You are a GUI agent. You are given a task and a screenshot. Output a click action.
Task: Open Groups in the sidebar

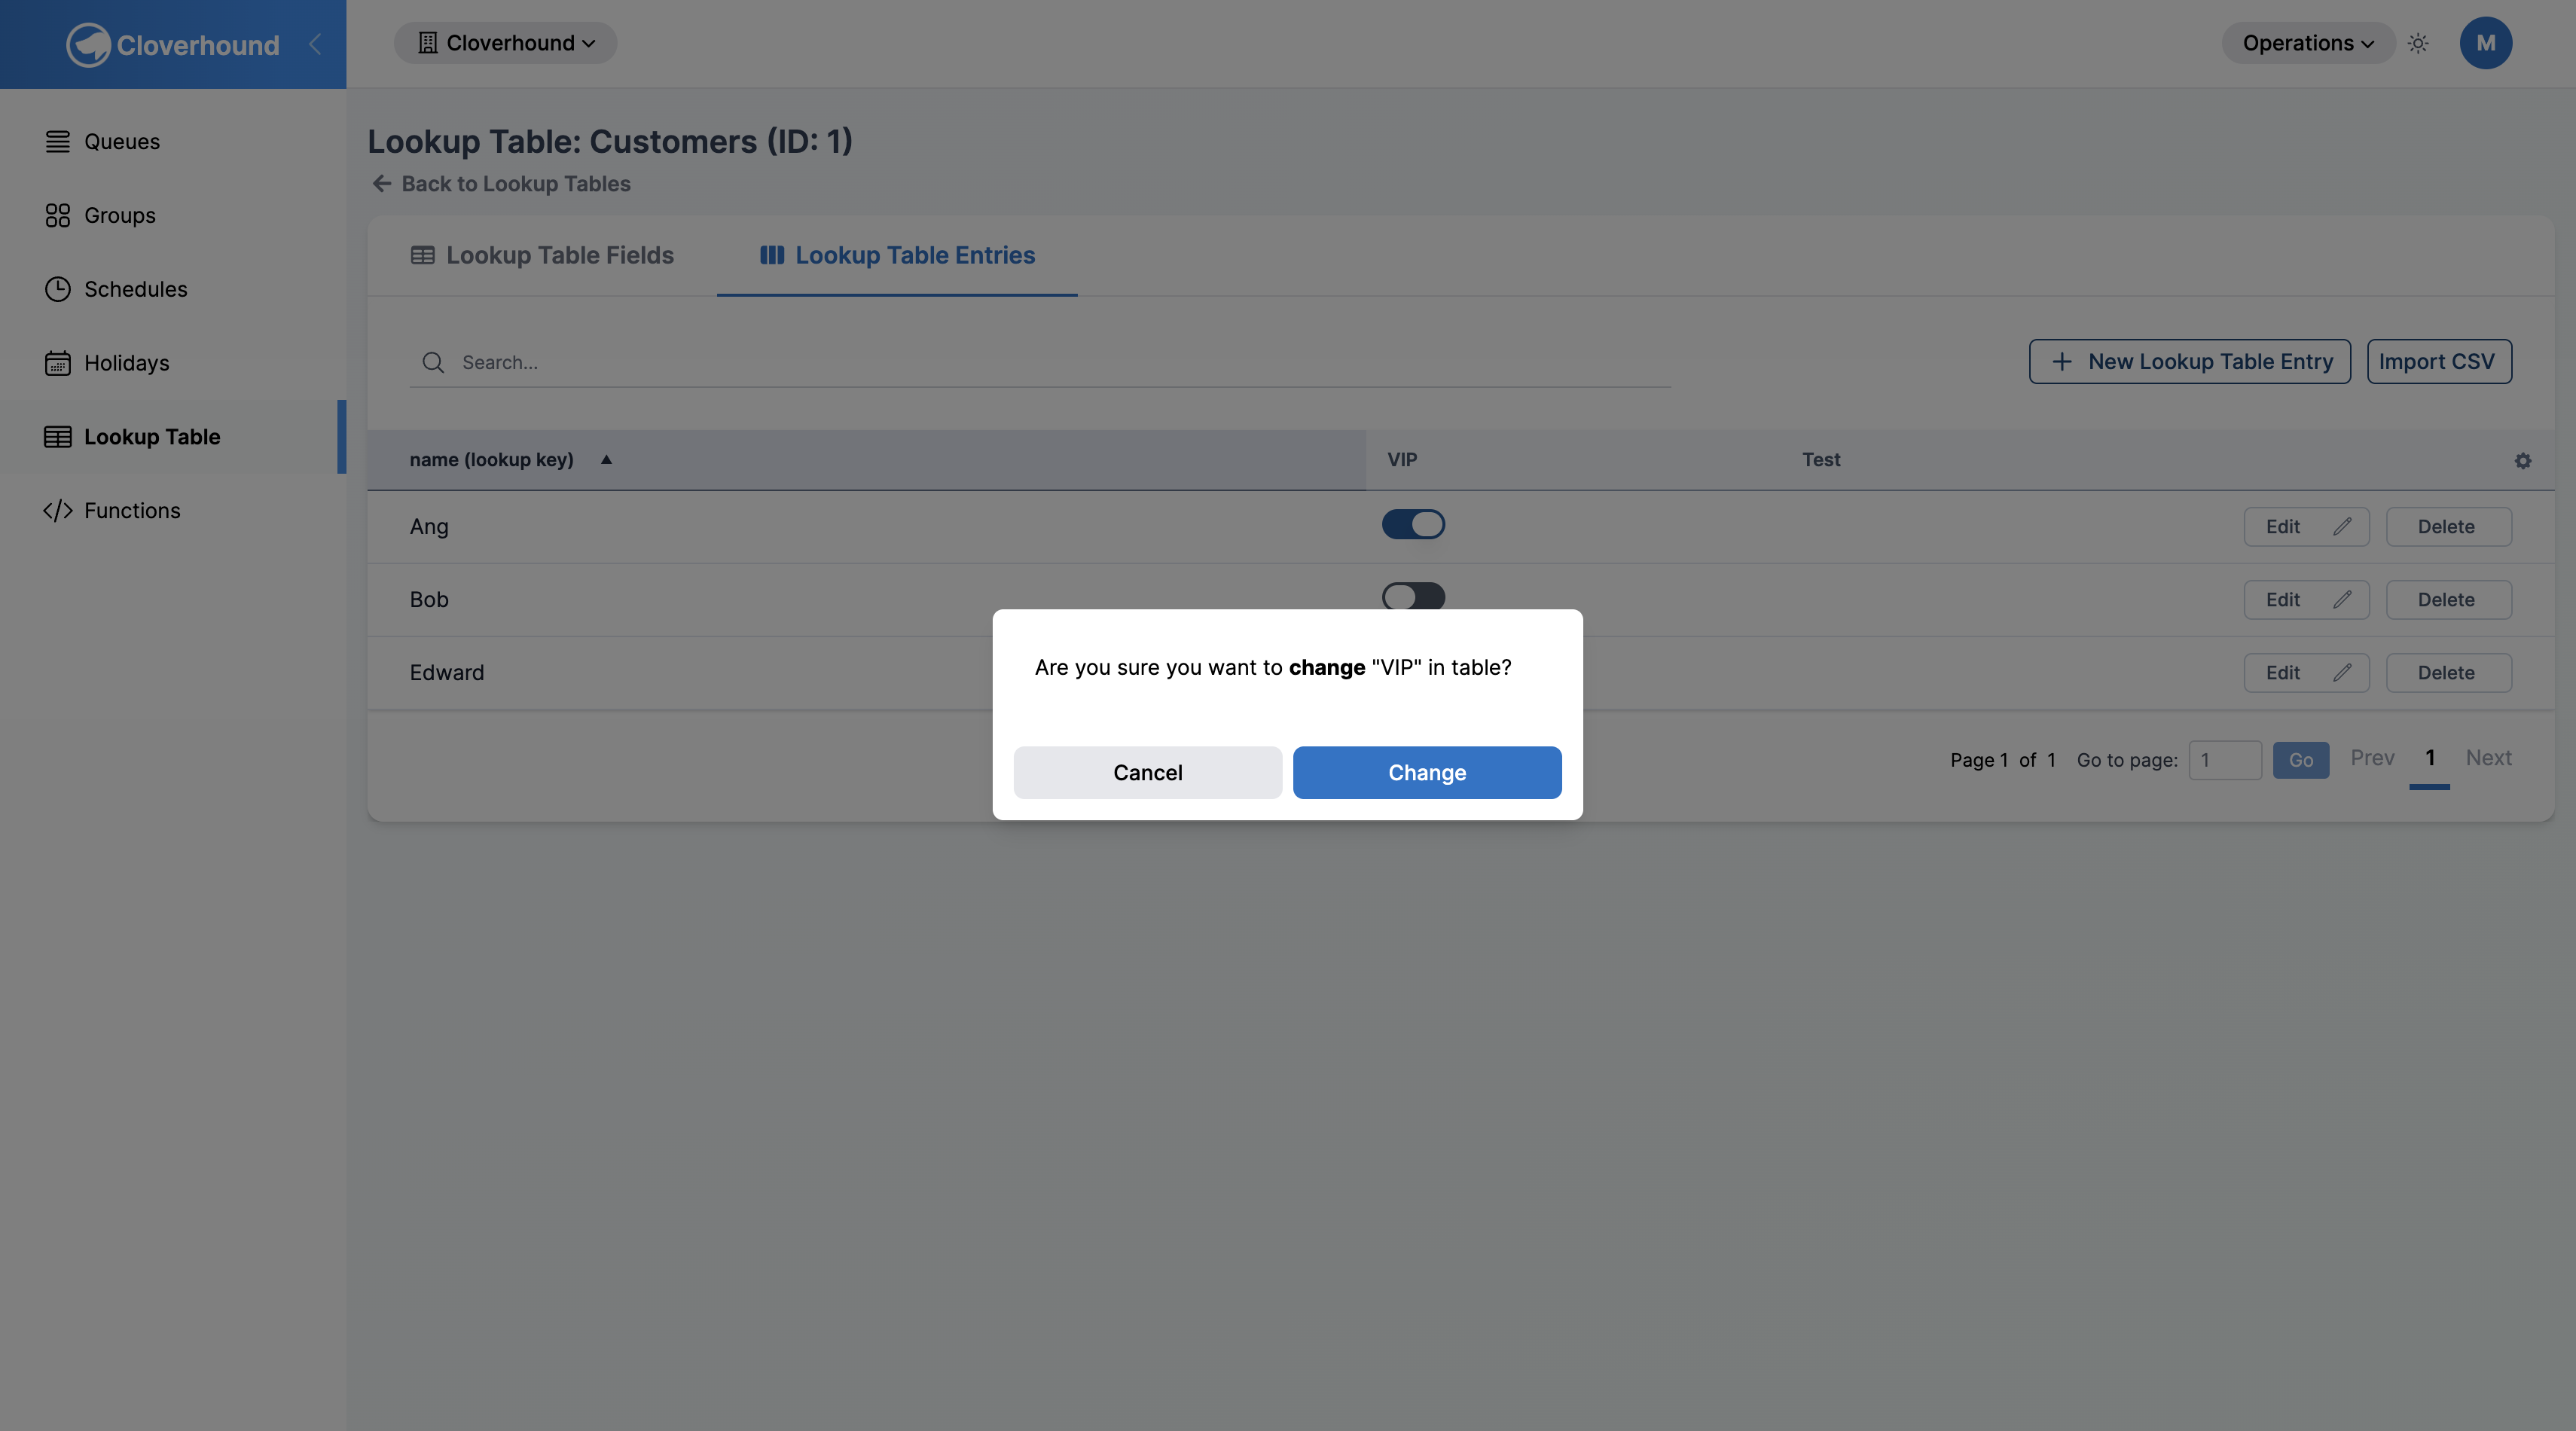(x=173, y=215)
